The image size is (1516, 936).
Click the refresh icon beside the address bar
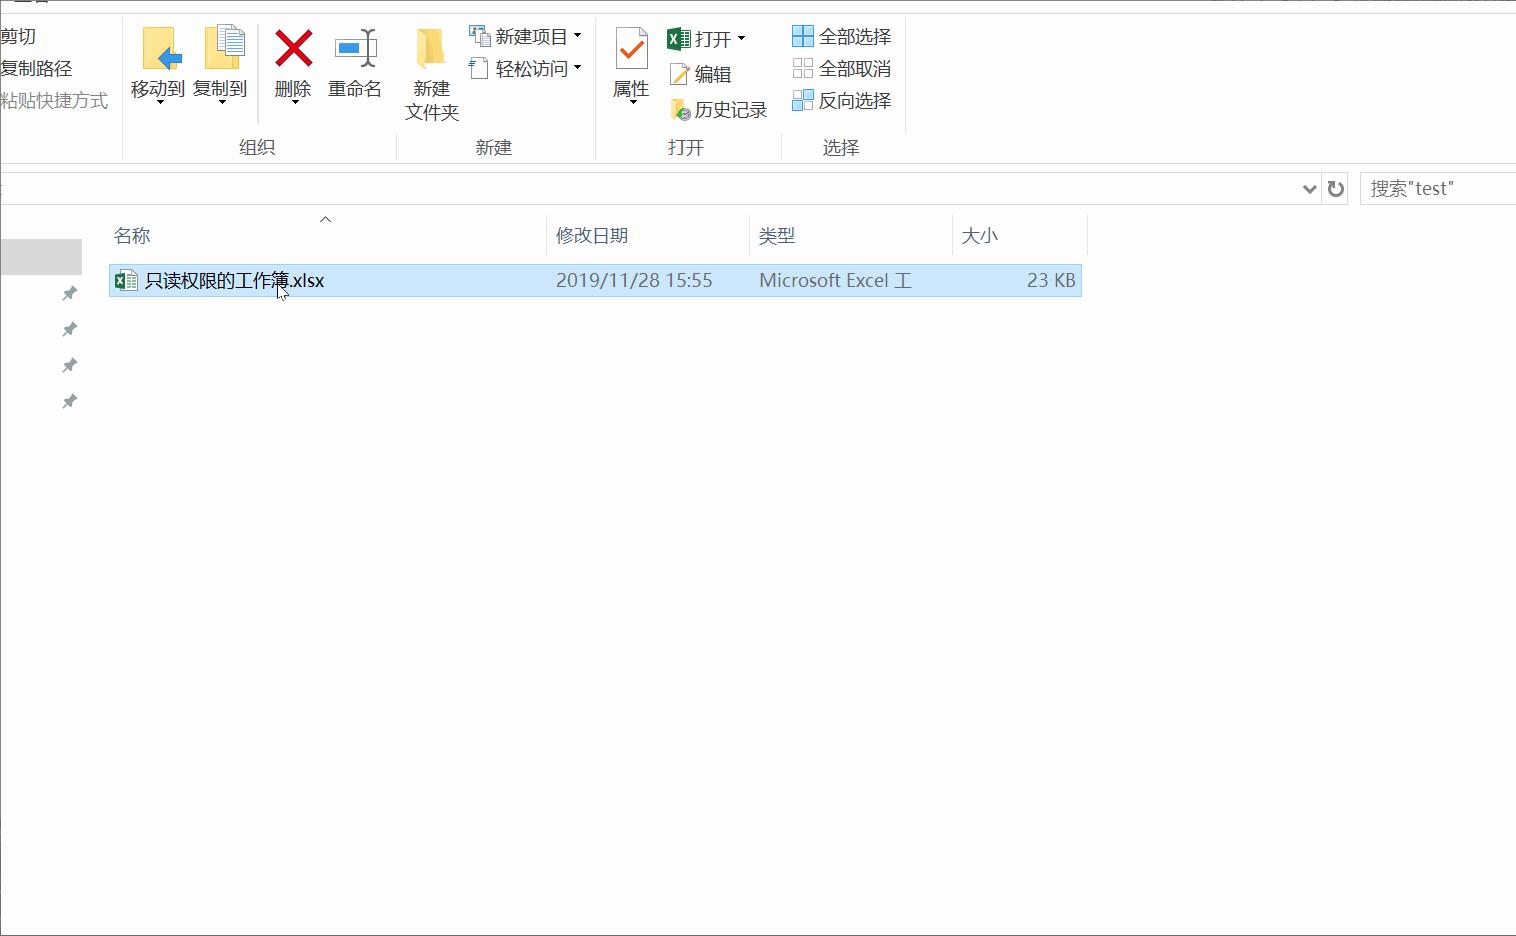coord(1335,188)
